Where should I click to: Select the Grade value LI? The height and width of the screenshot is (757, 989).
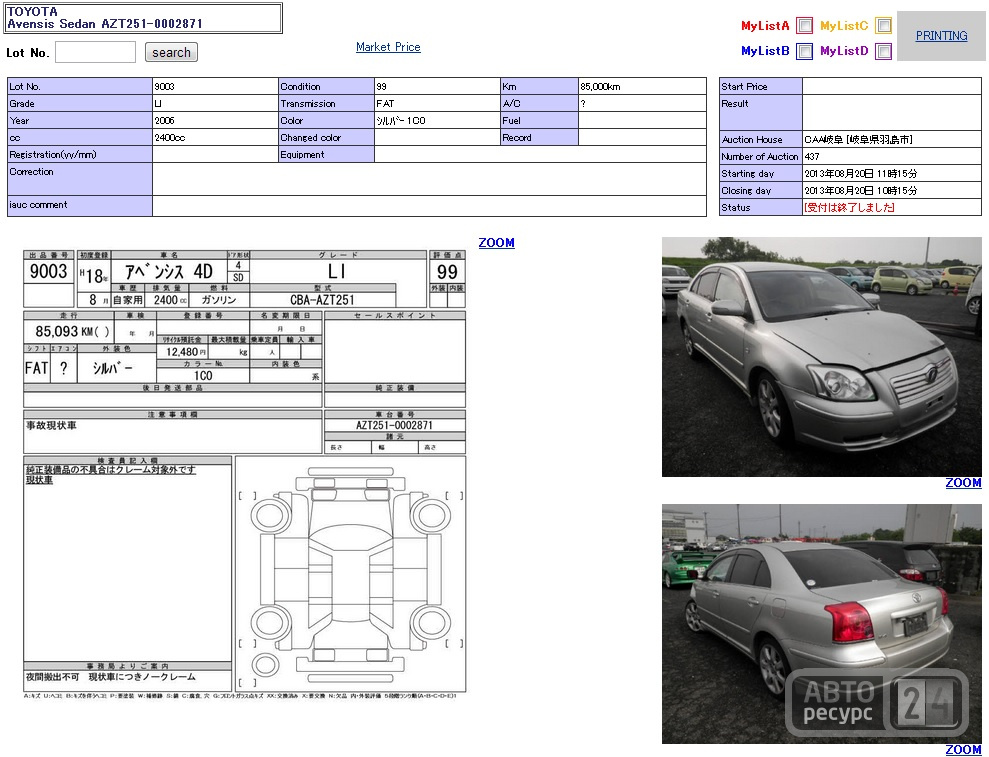coord(158,103)
